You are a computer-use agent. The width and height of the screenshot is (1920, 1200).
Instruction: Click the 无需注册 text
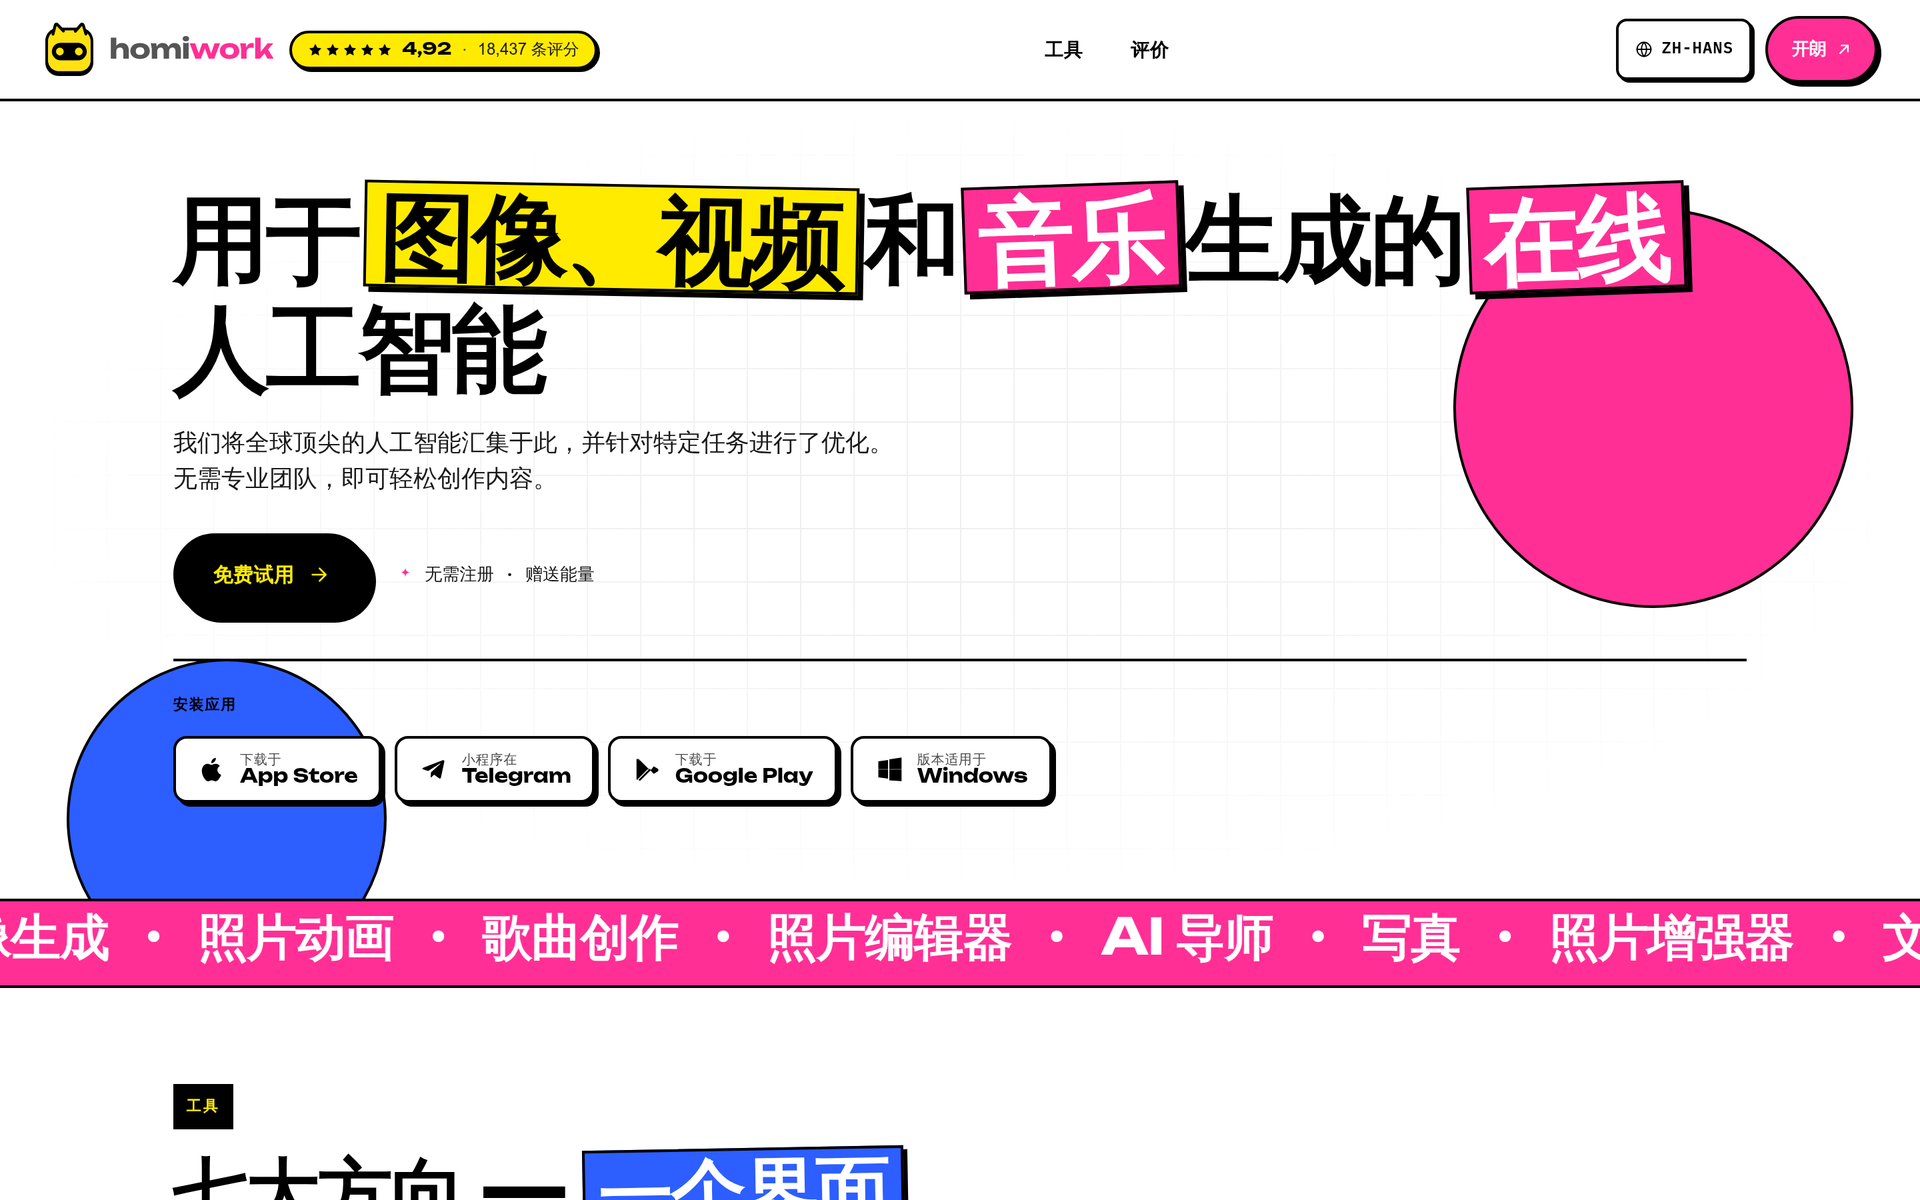(459, 574)
